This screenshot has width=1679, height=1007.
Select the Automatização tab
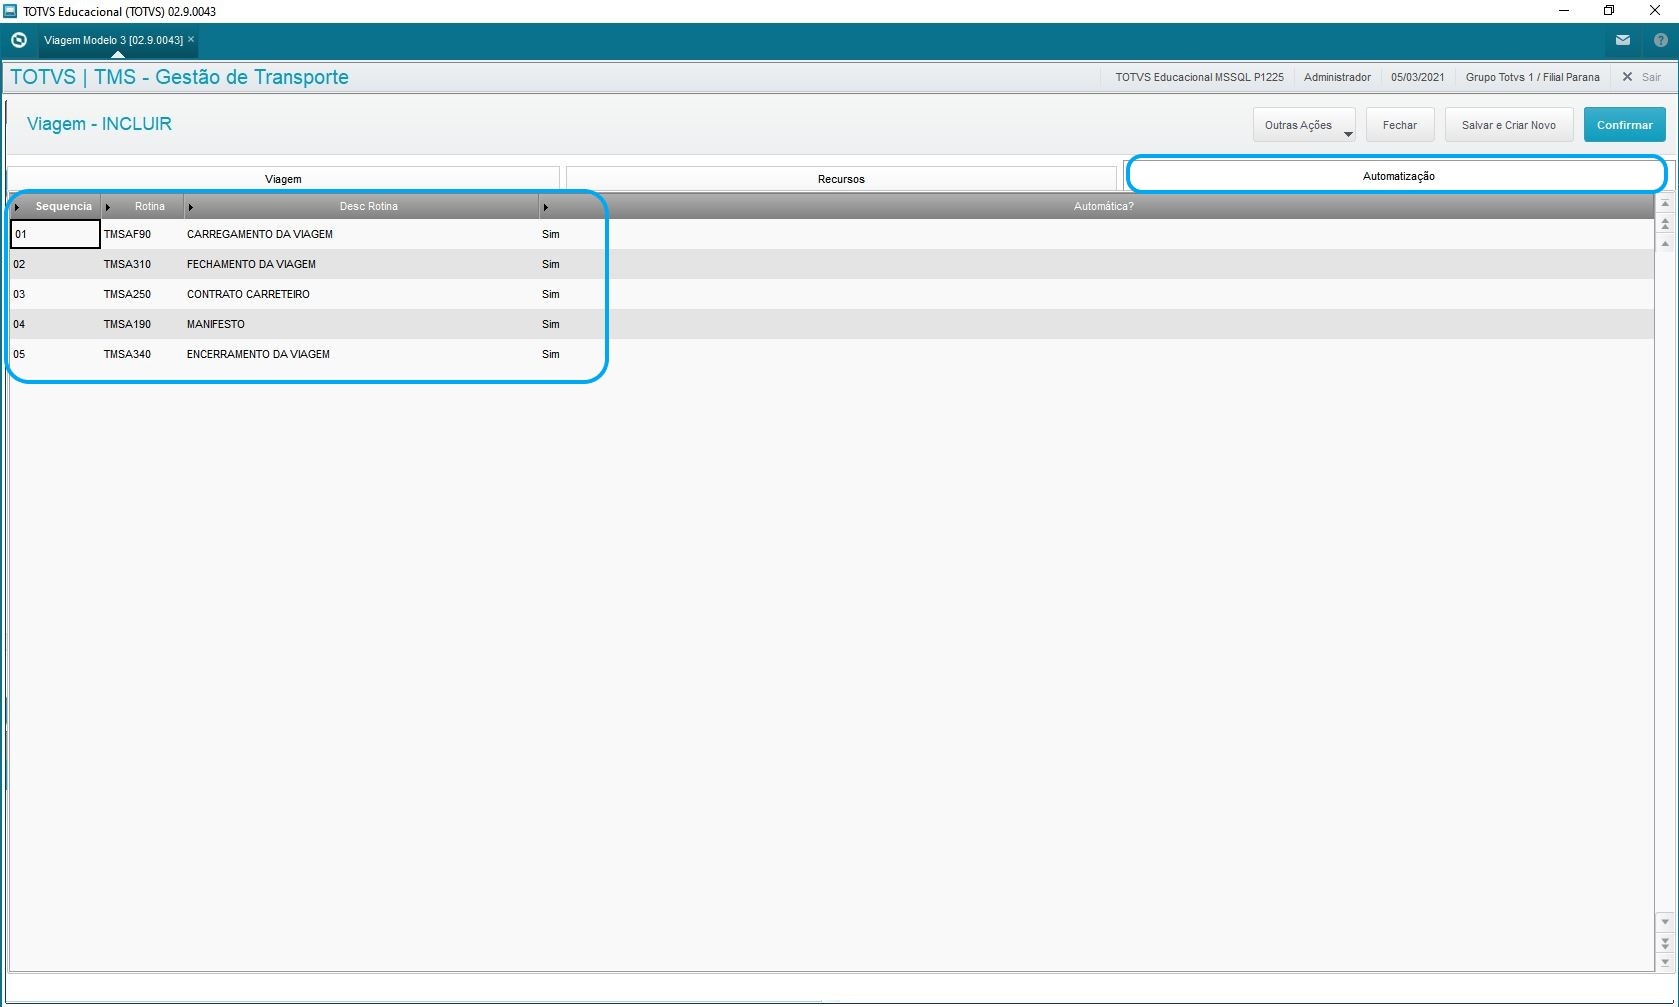pos(1397,176)
